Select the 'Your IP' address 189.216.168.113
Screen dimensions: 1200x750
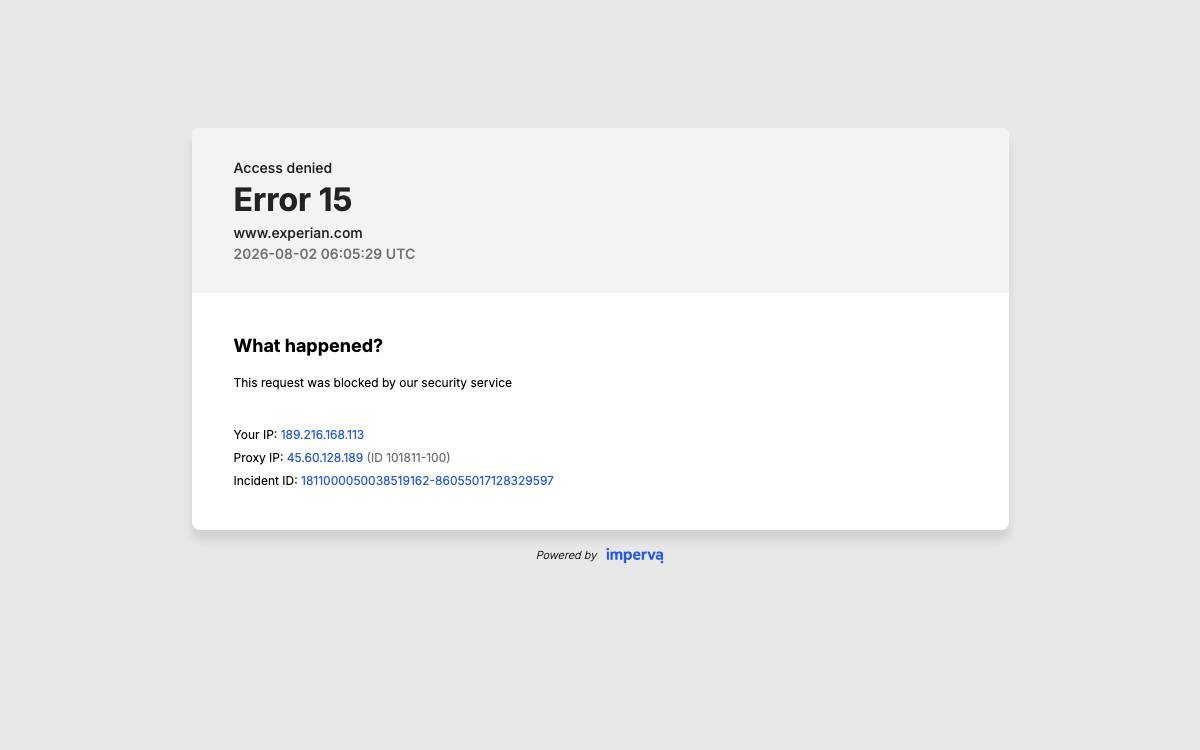click(322, 435)
